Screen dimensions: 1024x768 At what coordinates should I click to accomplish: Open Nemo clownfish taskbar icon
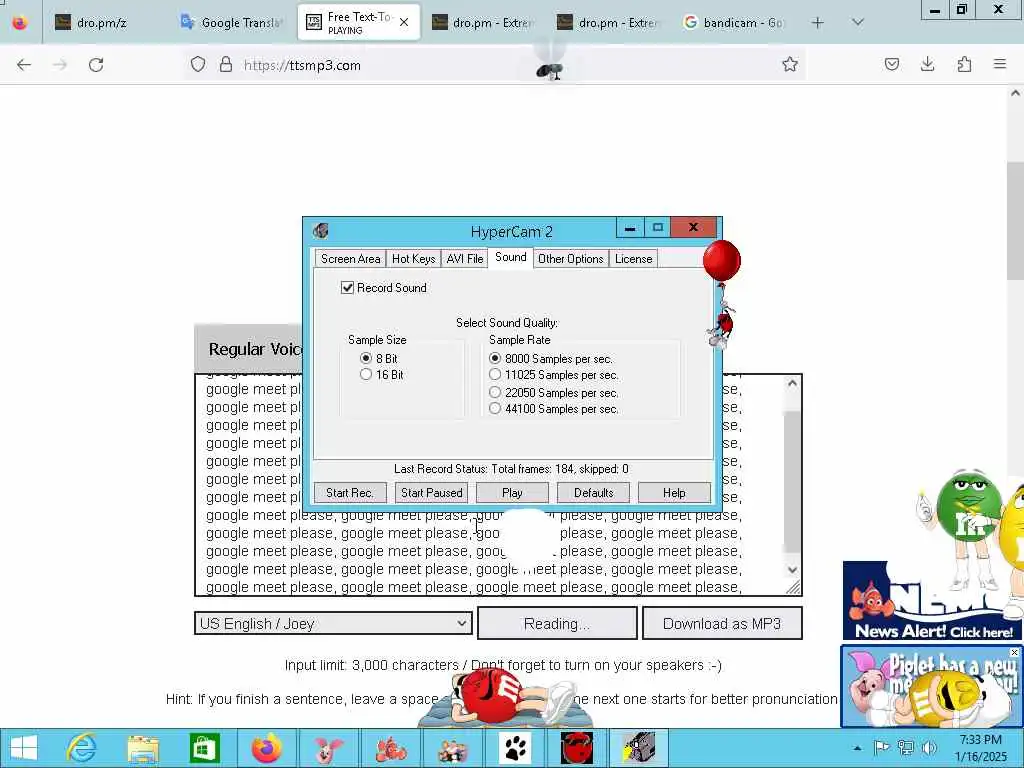[390, 748]
